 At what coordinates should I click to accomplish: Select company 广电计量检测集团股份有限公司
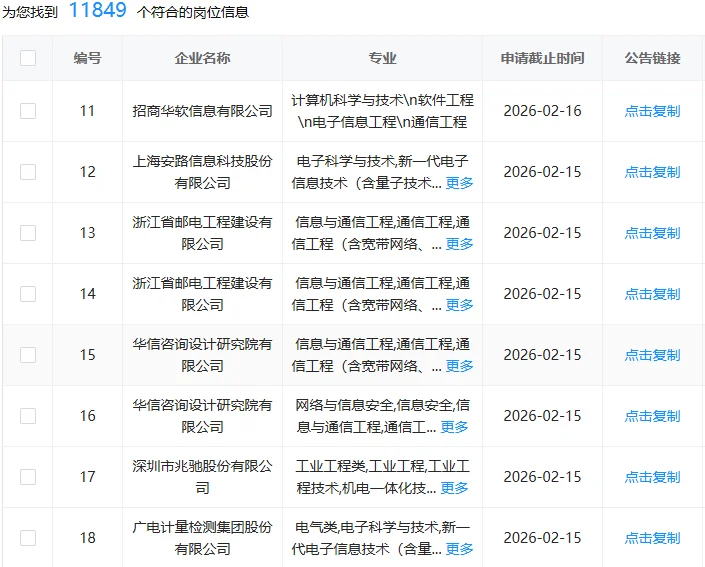pos(202,538)
